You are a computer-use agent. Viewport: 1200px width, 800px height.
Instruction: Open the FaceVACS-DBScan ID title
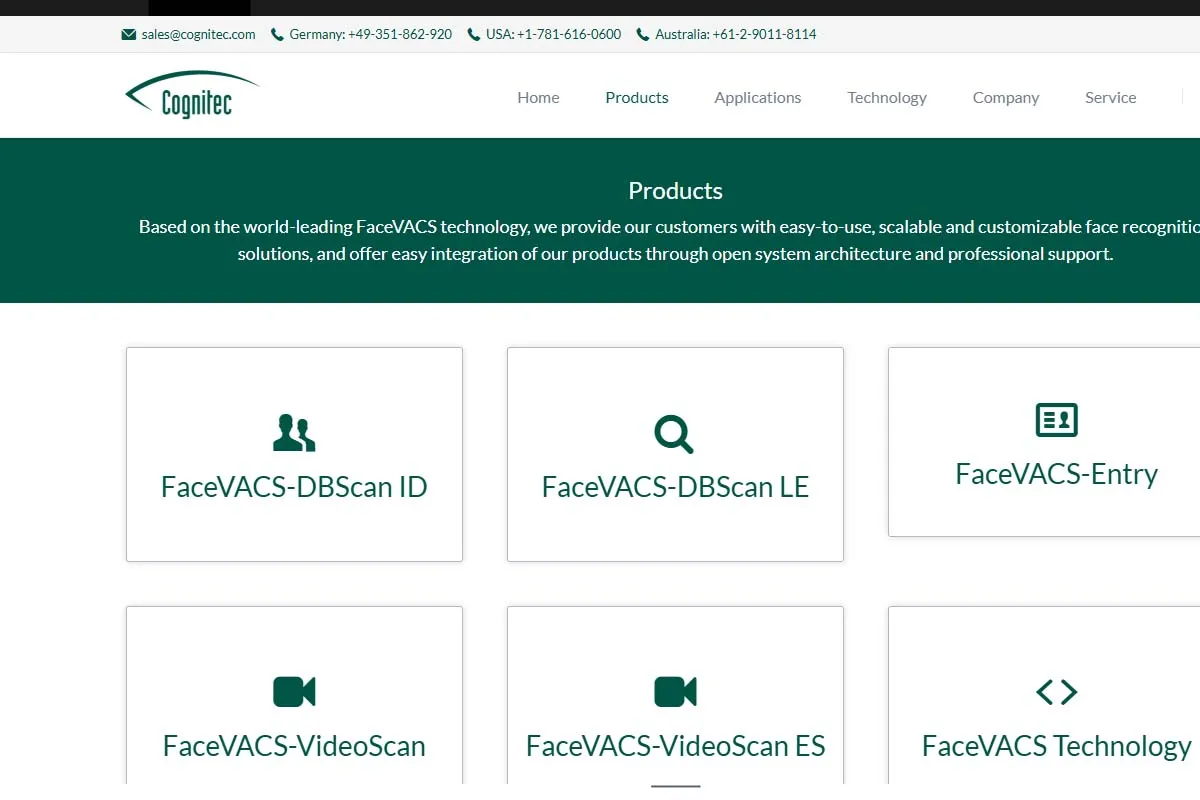tap(294, 487)
